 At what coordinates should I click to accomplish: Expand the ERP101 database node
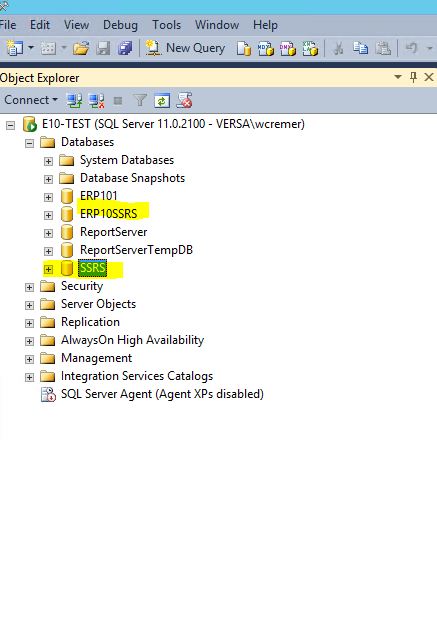click(48, 197)
